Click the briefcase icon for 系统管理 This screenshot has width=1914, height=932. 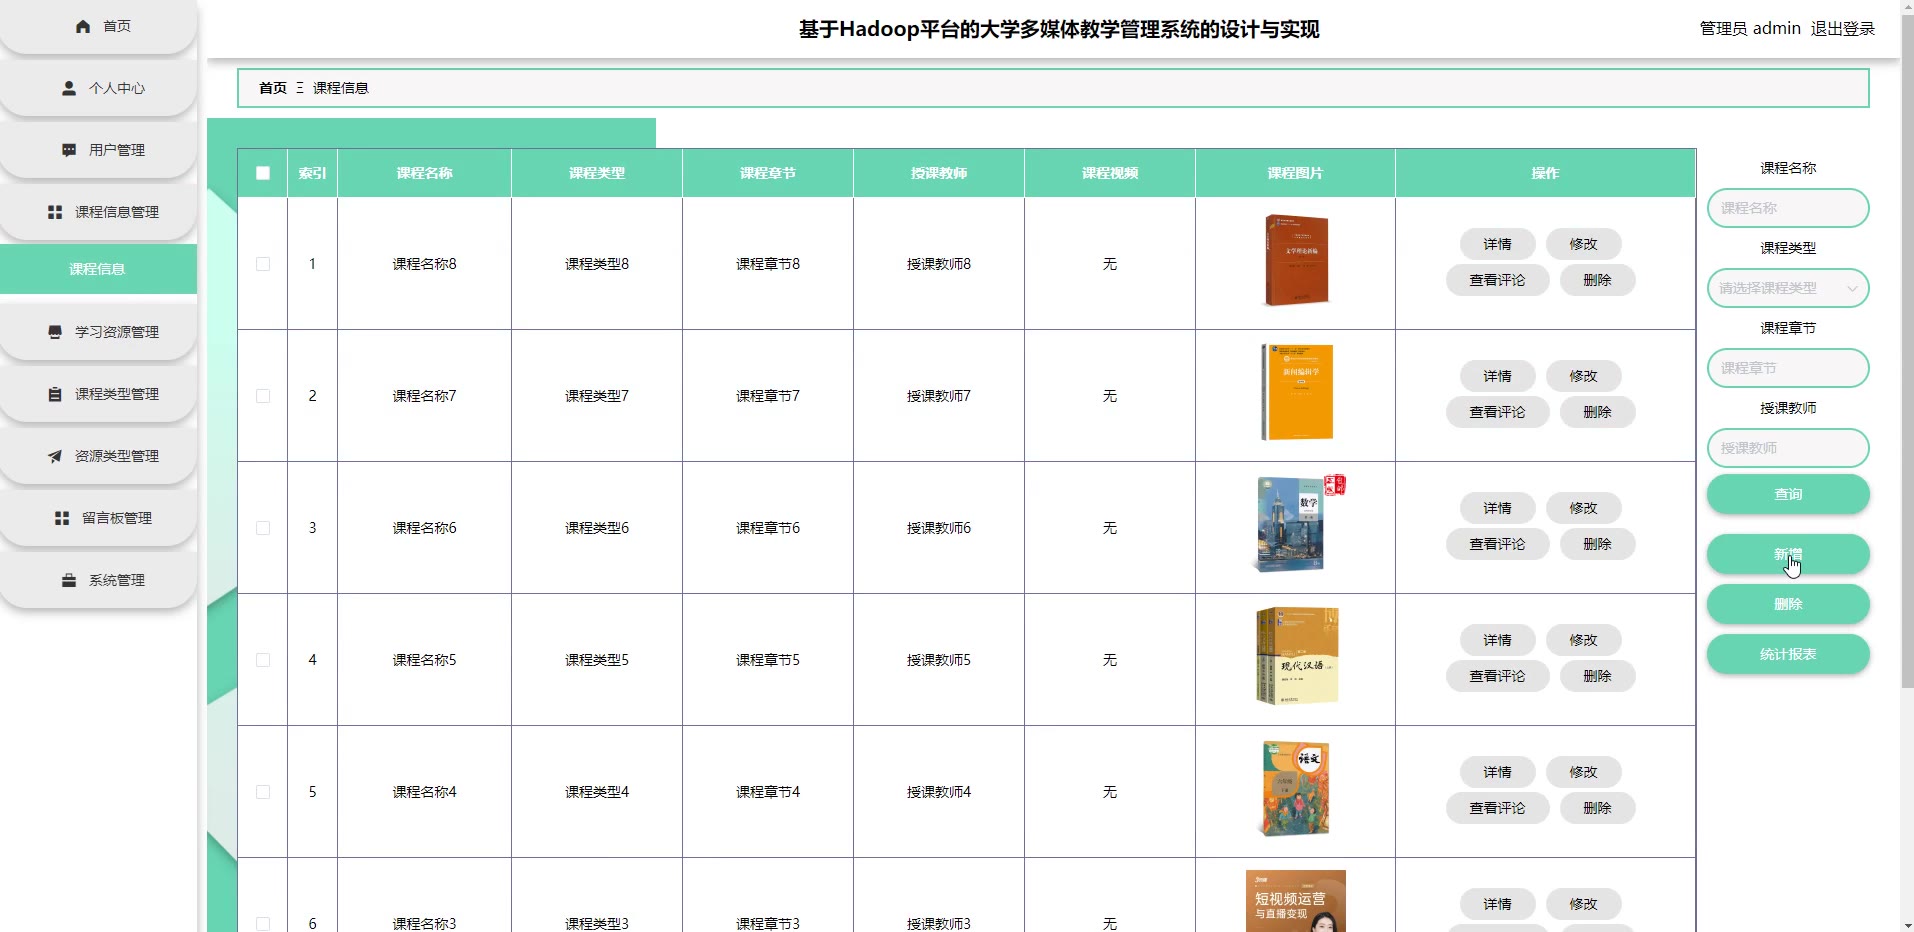click(69, 580)
